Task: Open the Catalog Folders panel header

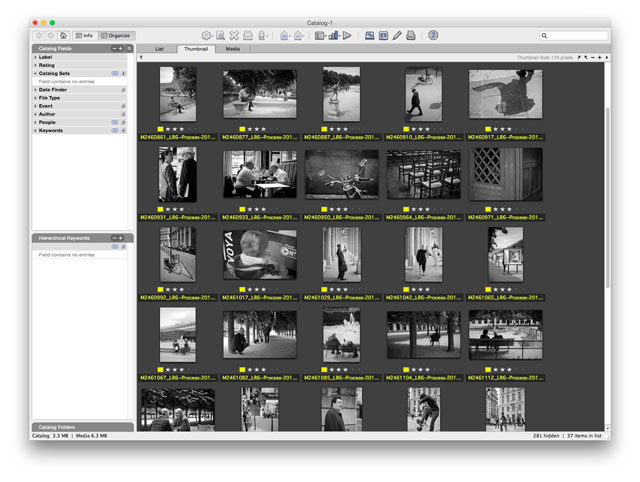Action: click(83, 427)
